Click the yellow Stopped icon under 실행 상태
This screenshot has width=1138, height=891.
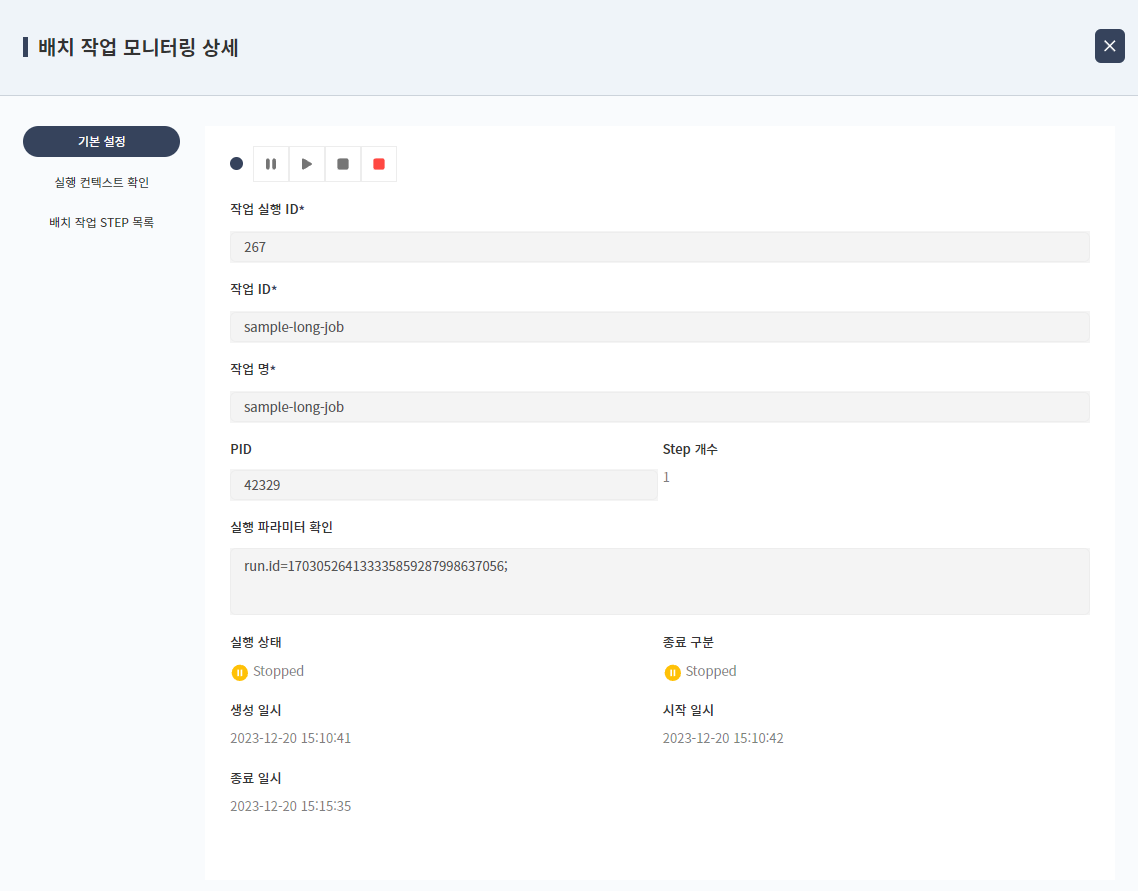(239, 672)
